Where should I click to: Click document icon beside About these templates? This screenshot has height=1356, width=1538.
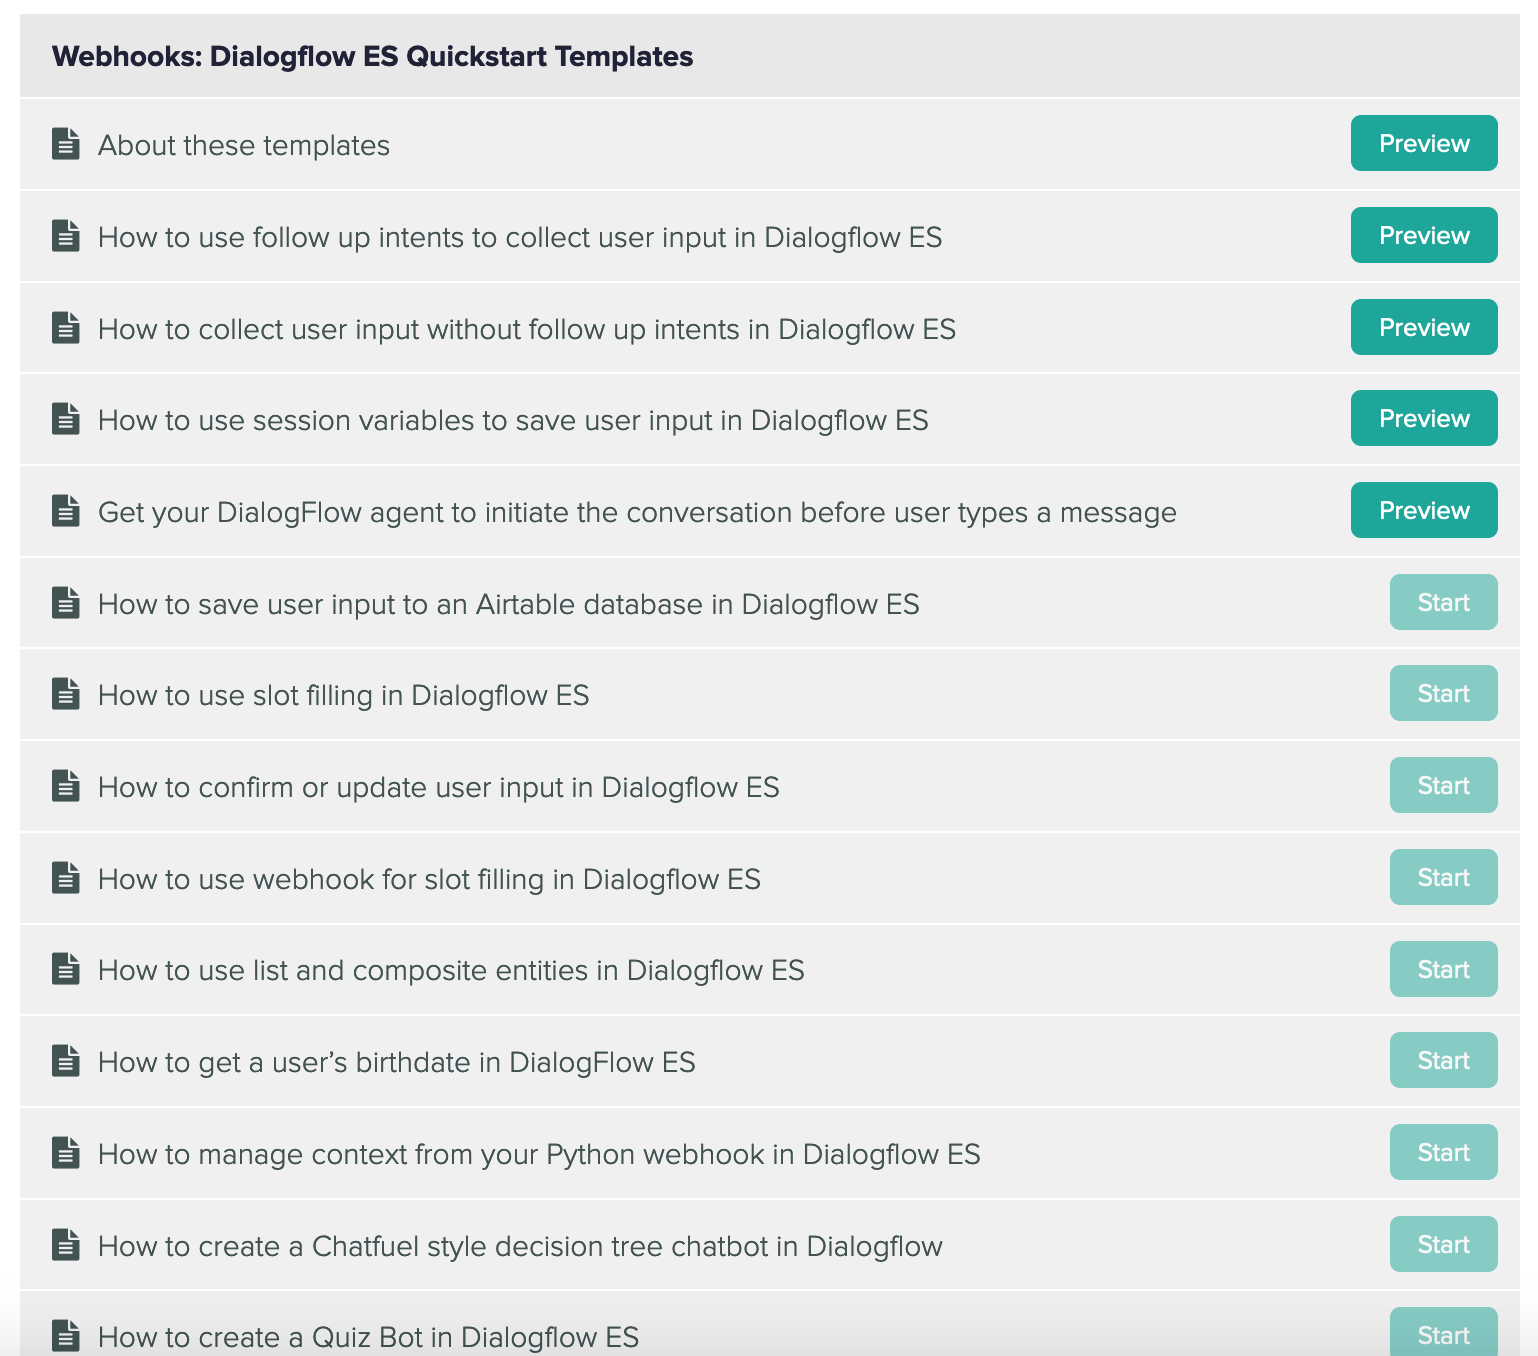(66, 144)
